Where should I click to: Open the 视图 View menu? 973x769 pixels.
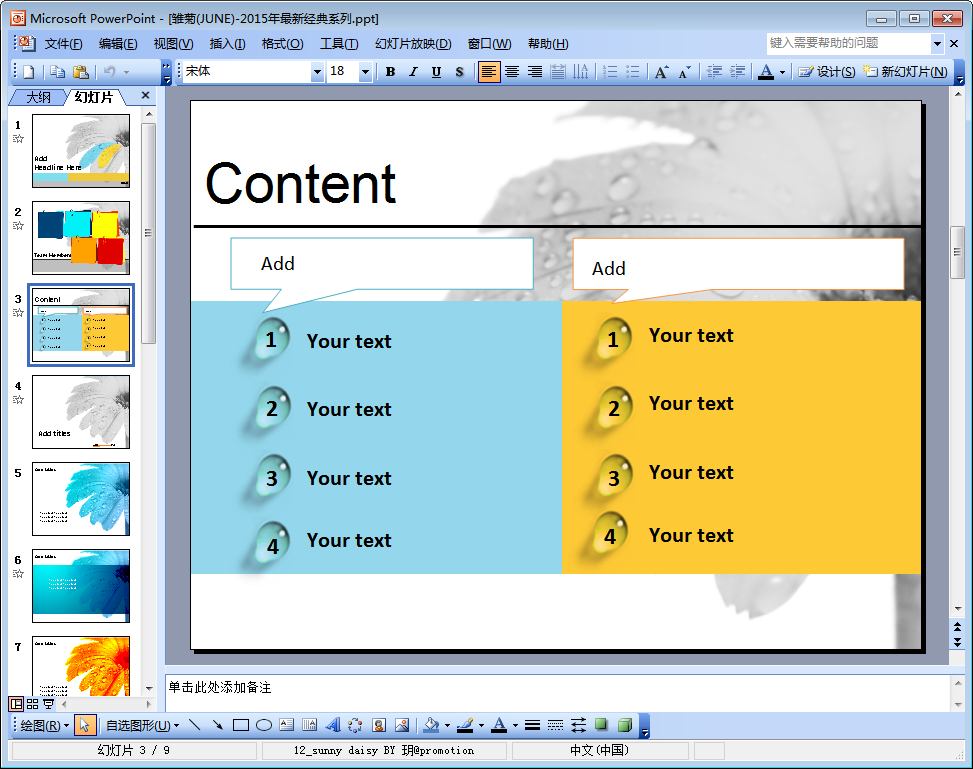(173, 44)
